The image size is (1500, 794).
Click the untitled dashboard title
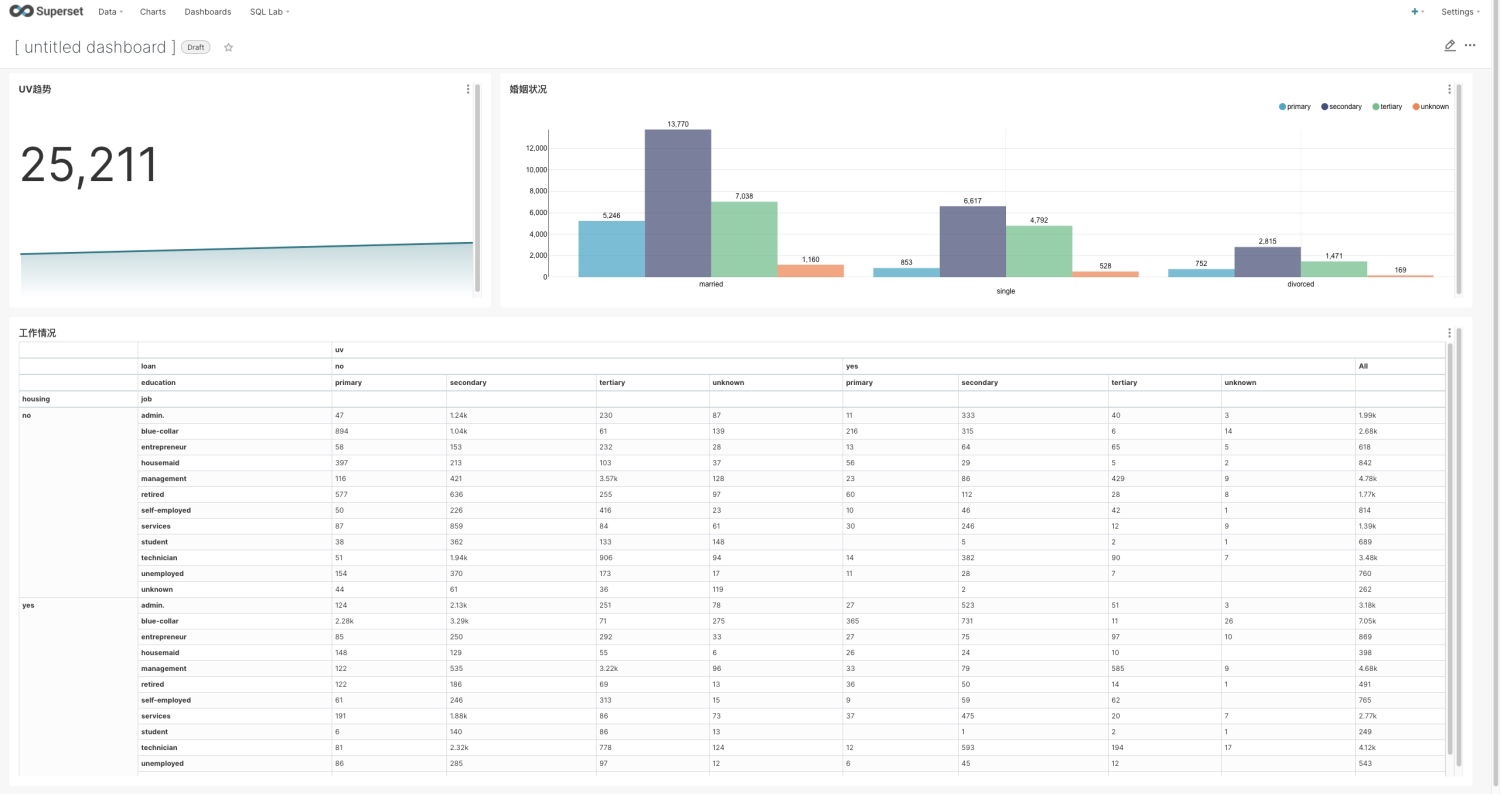95,47
